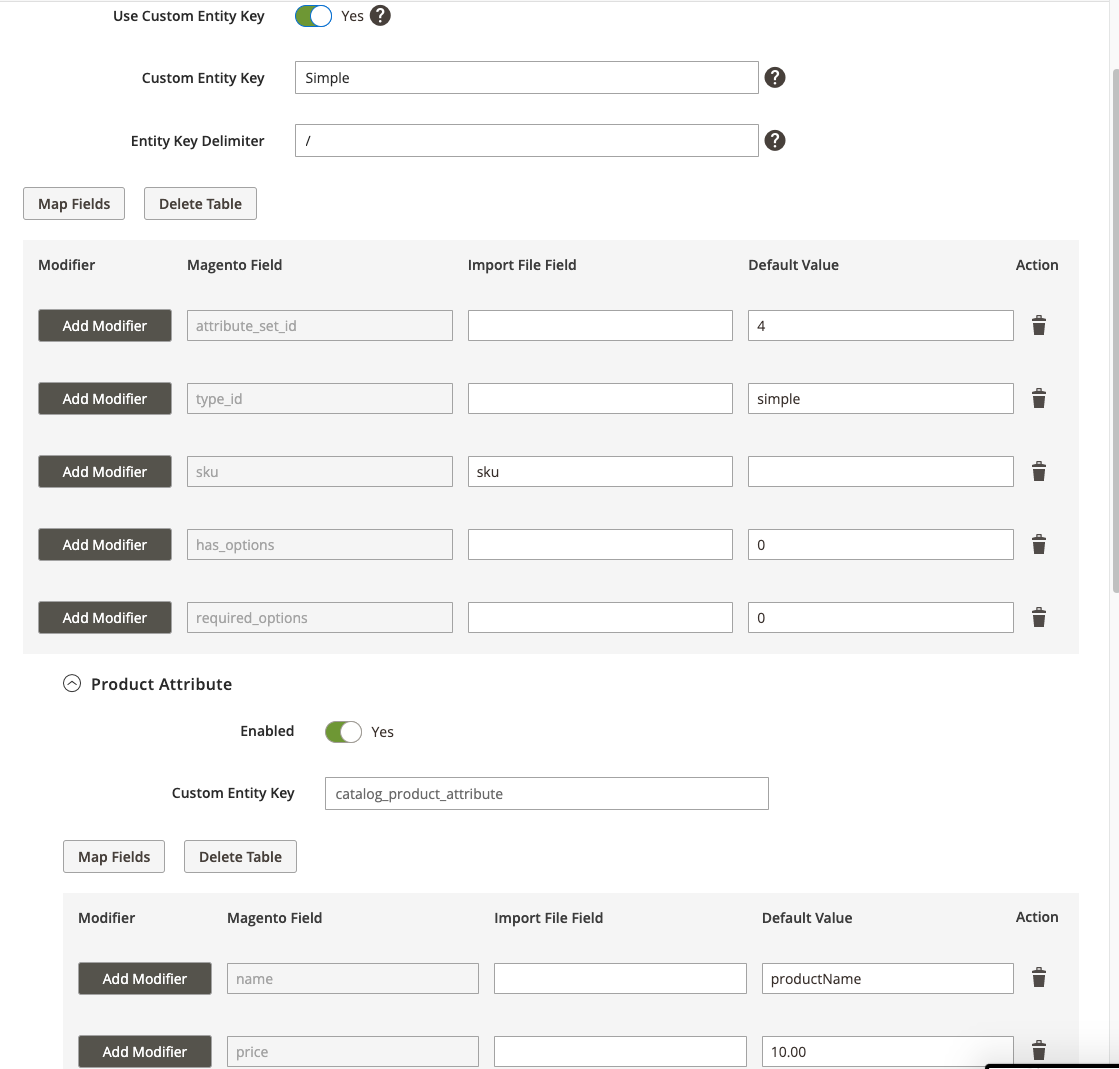
Task: Click Delete Table under Product Attribute
Action: click(240, 857)
